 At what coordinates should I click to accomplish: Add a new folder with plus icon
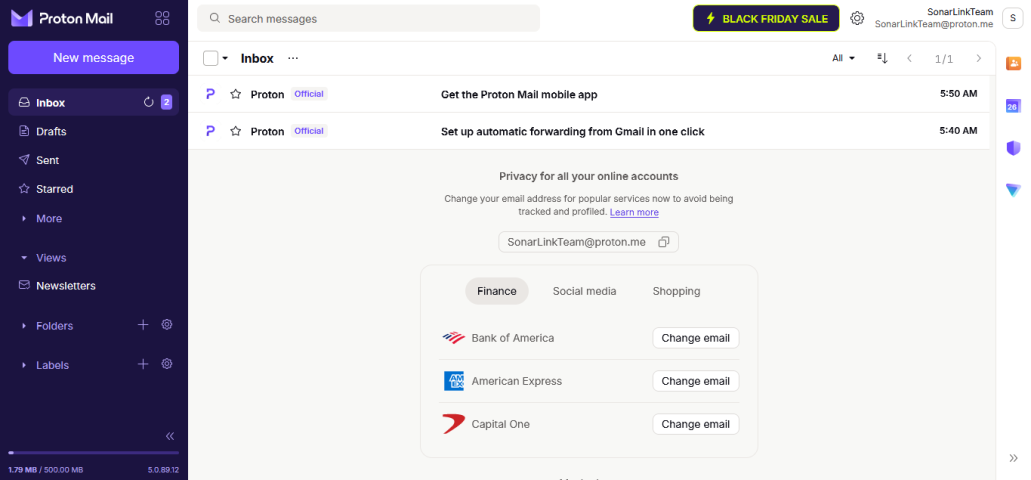pyautogui.click(x=143, y=325)
